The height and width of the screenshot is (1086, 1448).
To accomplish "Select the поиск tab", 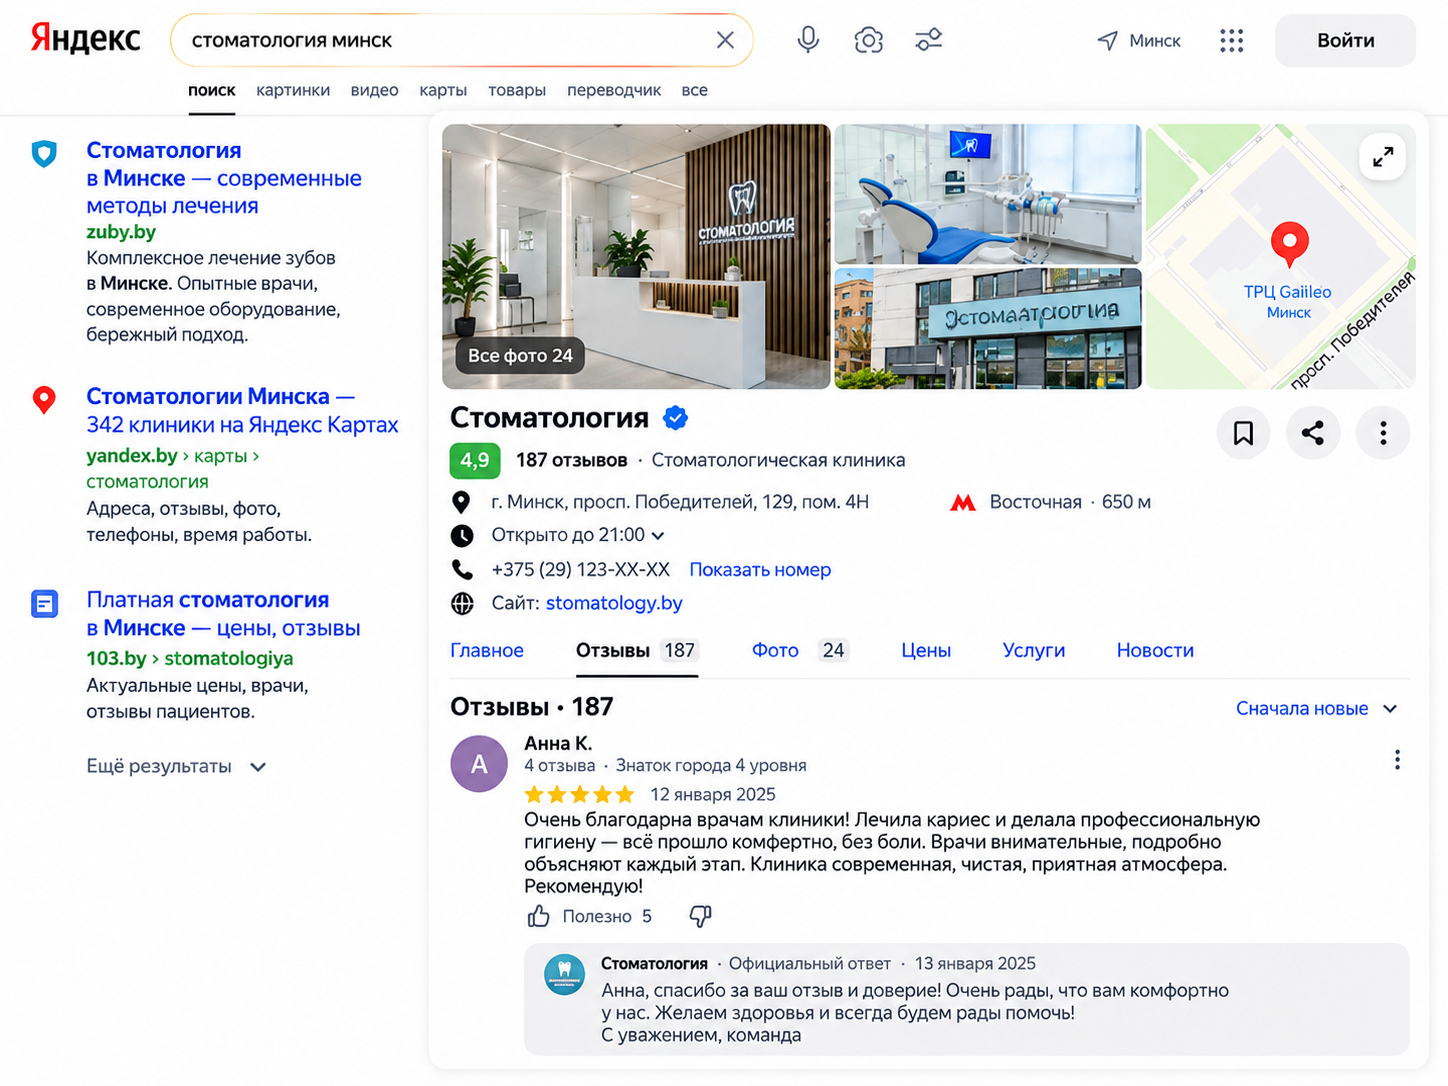I will click(212, 90).
